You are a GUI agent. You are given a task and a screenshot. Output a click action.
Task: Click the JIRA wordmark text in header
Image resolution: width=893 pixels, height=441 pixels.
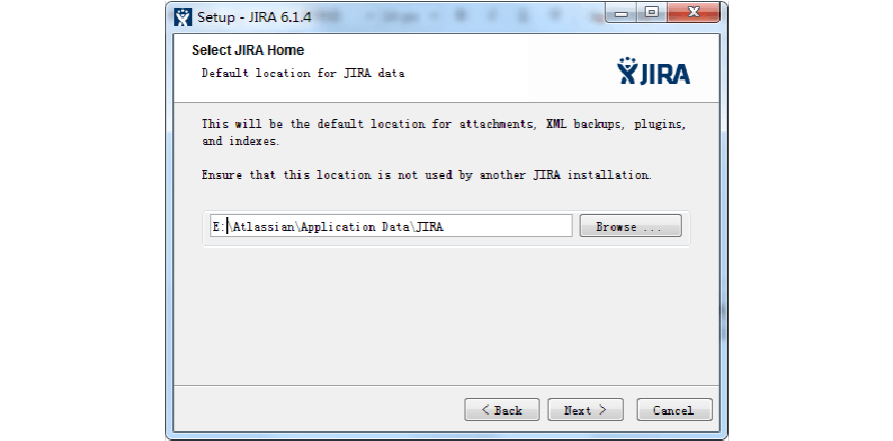[664, 73]
